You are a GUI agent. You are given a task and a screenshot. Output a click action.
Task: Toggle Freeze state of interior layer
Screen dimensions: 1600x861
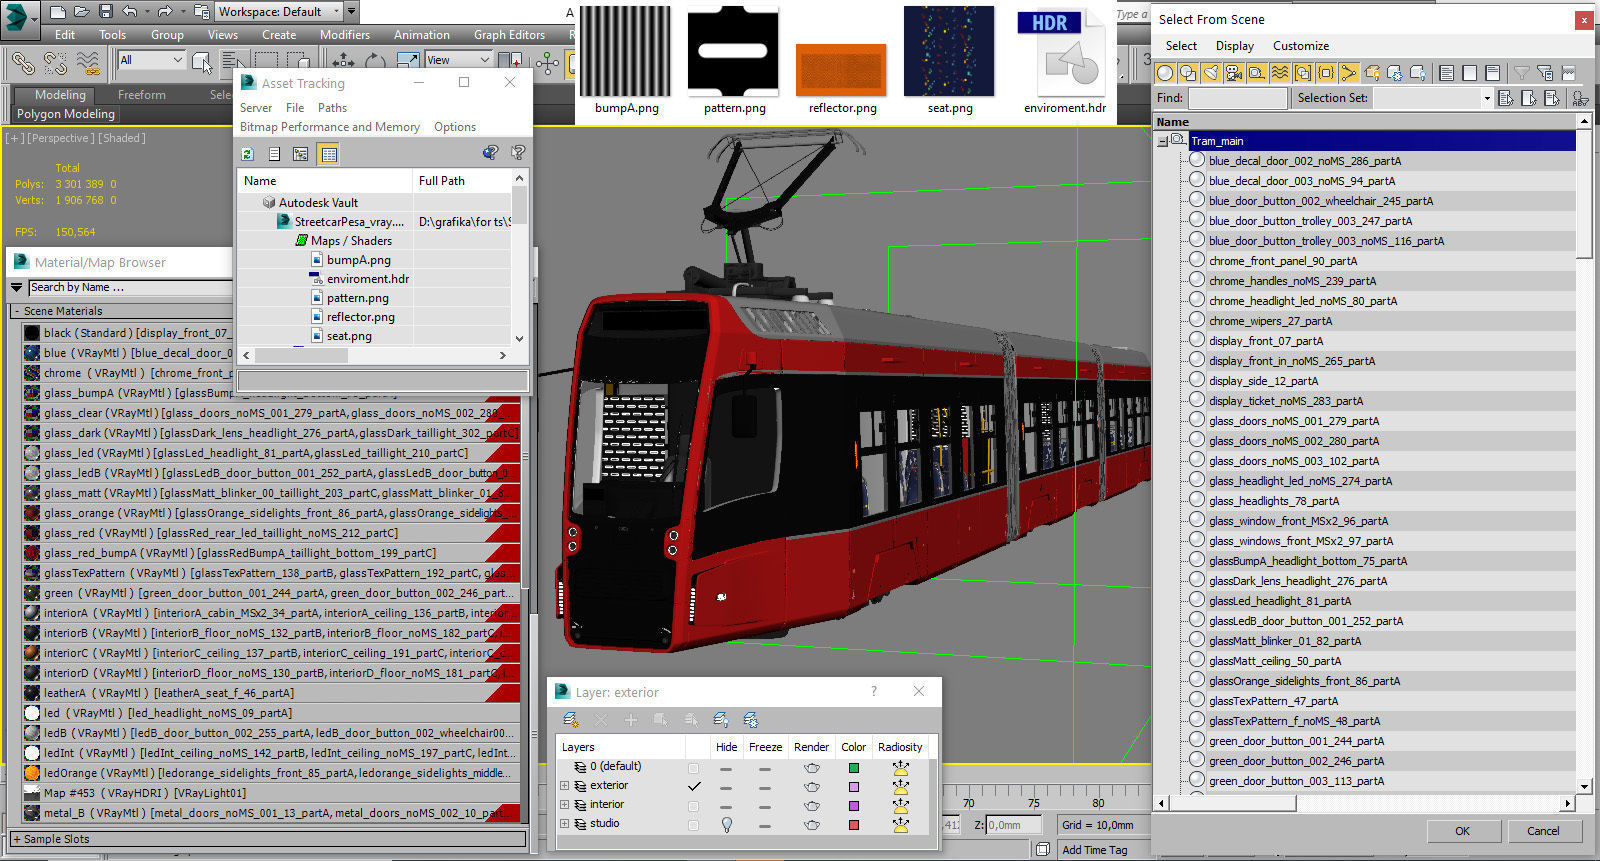pyautogui.click(x=765, y=805)
